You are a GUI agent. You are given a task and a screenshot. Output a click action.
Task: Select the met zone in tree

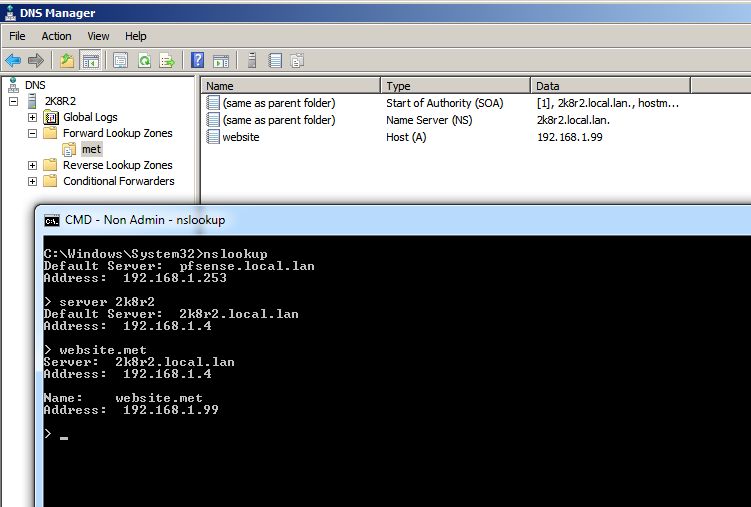[91, 149]
